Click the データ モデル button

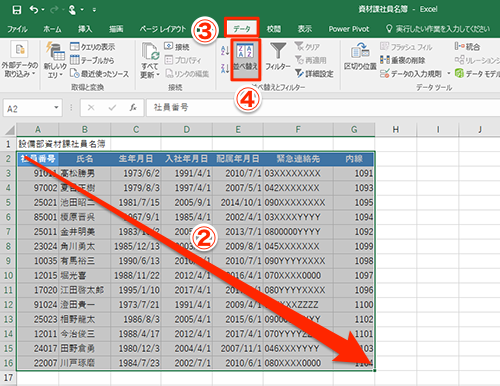[477, 73]
